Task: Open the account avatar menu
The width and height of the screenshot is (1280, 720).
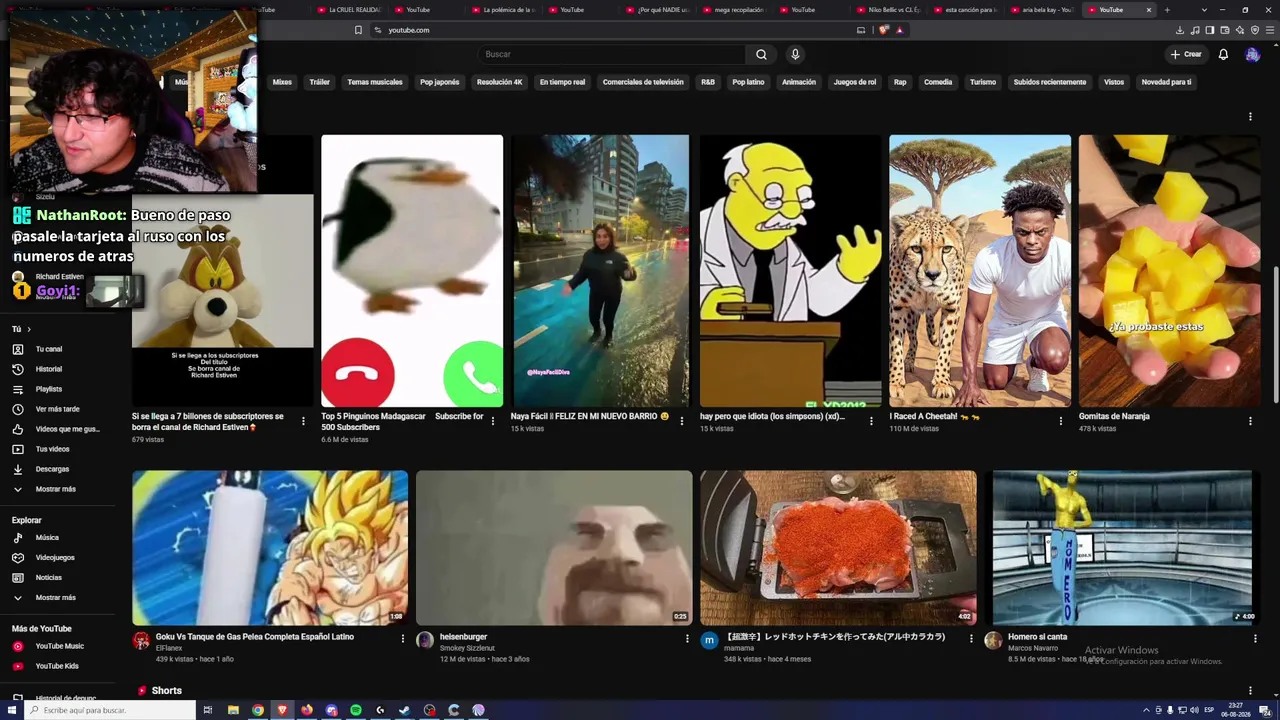Action: [1252, 54]
